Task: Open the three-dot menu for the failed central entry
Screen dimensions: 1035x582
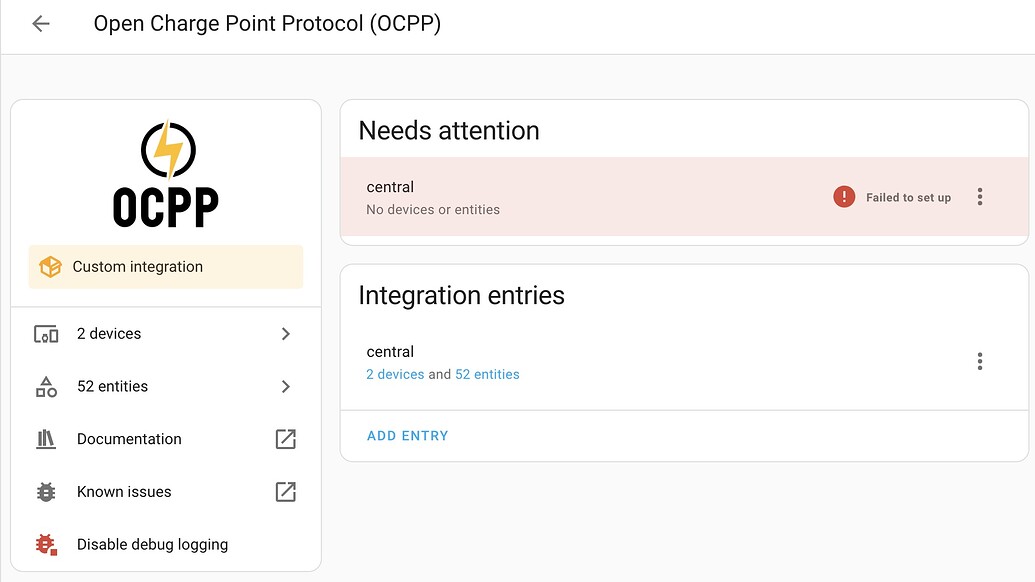Action: 980,196
